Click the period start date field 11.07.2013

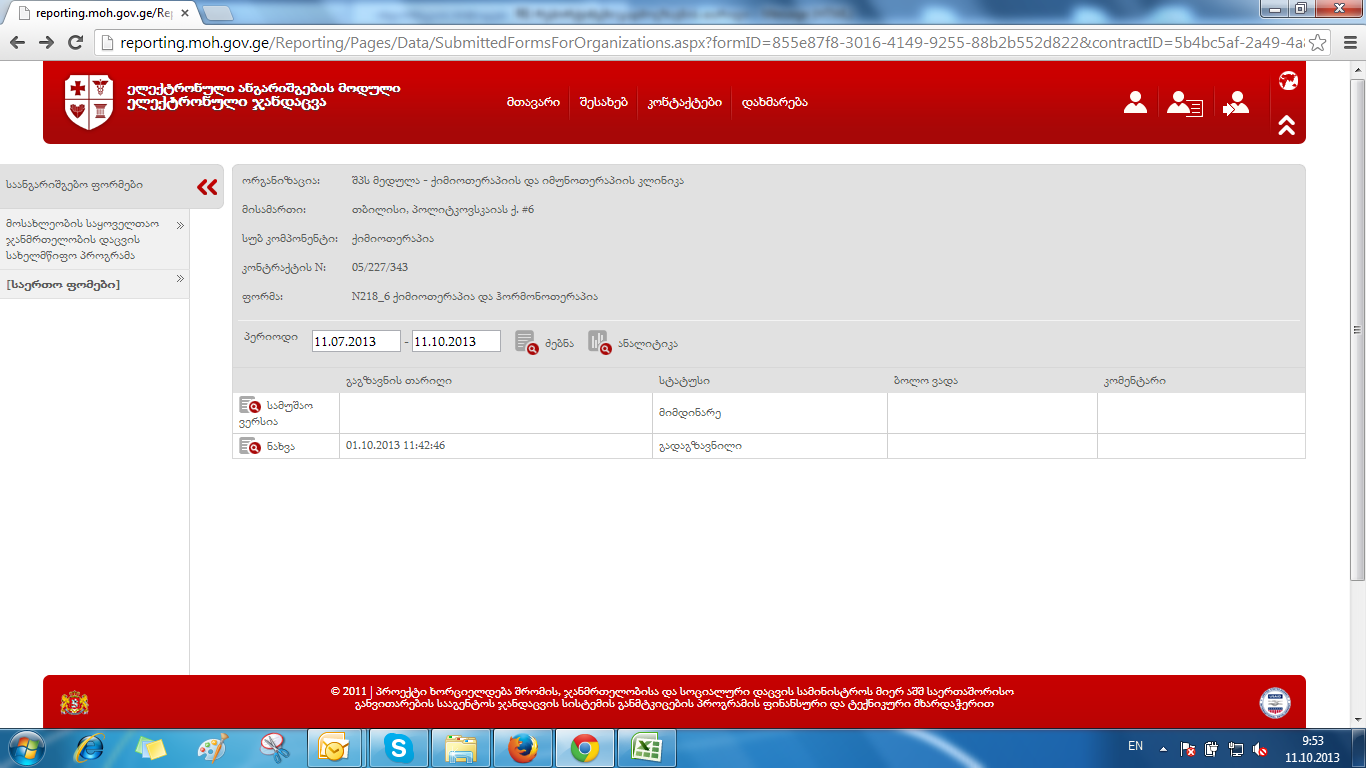pyautogui.click(x=355, y=342)
